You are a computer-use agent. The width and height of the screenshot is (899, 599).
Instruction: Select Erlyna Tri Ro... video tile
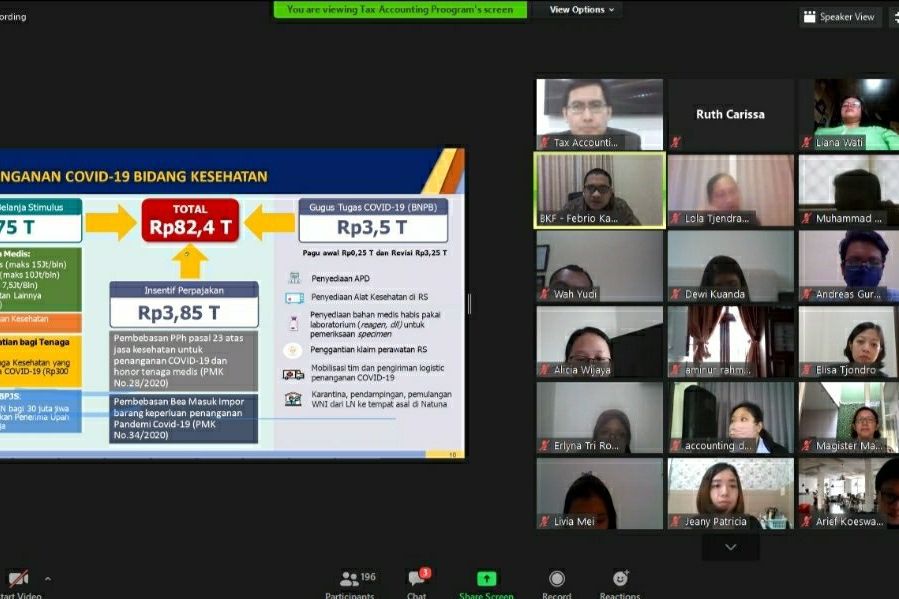pos(600,417)
